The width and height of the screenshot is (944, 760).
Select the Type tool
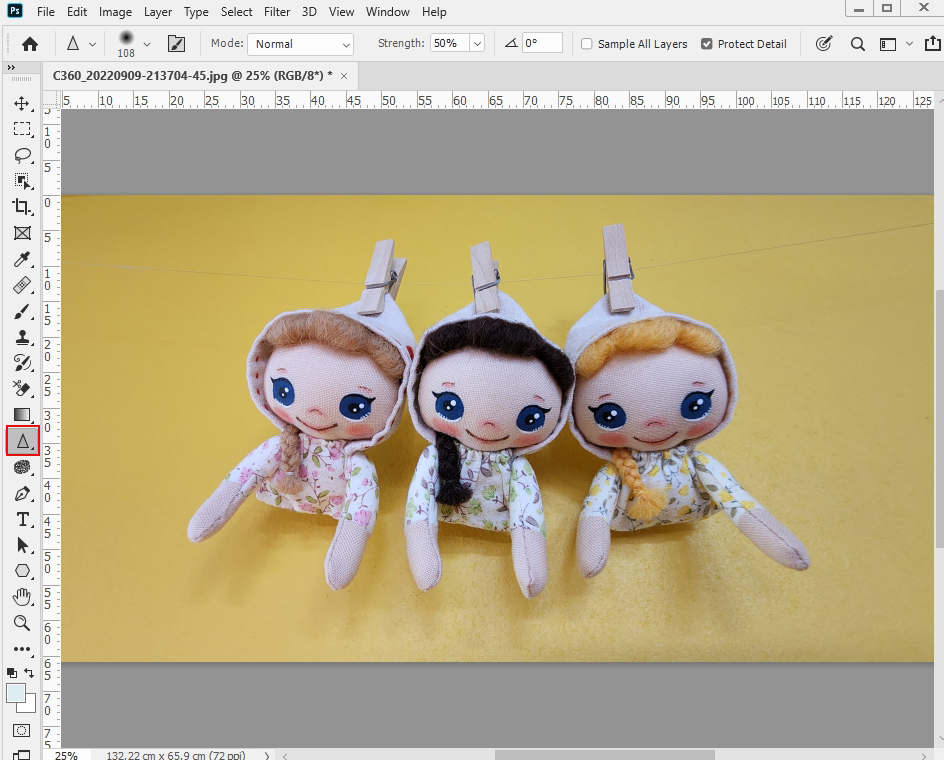point(22,519)
